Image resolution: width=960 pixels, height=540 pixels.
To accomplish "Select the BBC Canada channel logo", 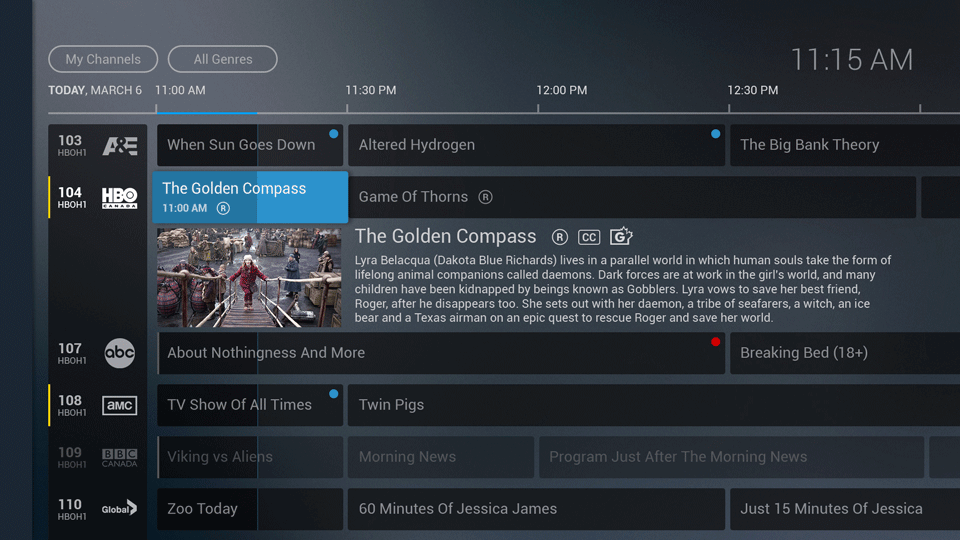I will pos(119,457).
